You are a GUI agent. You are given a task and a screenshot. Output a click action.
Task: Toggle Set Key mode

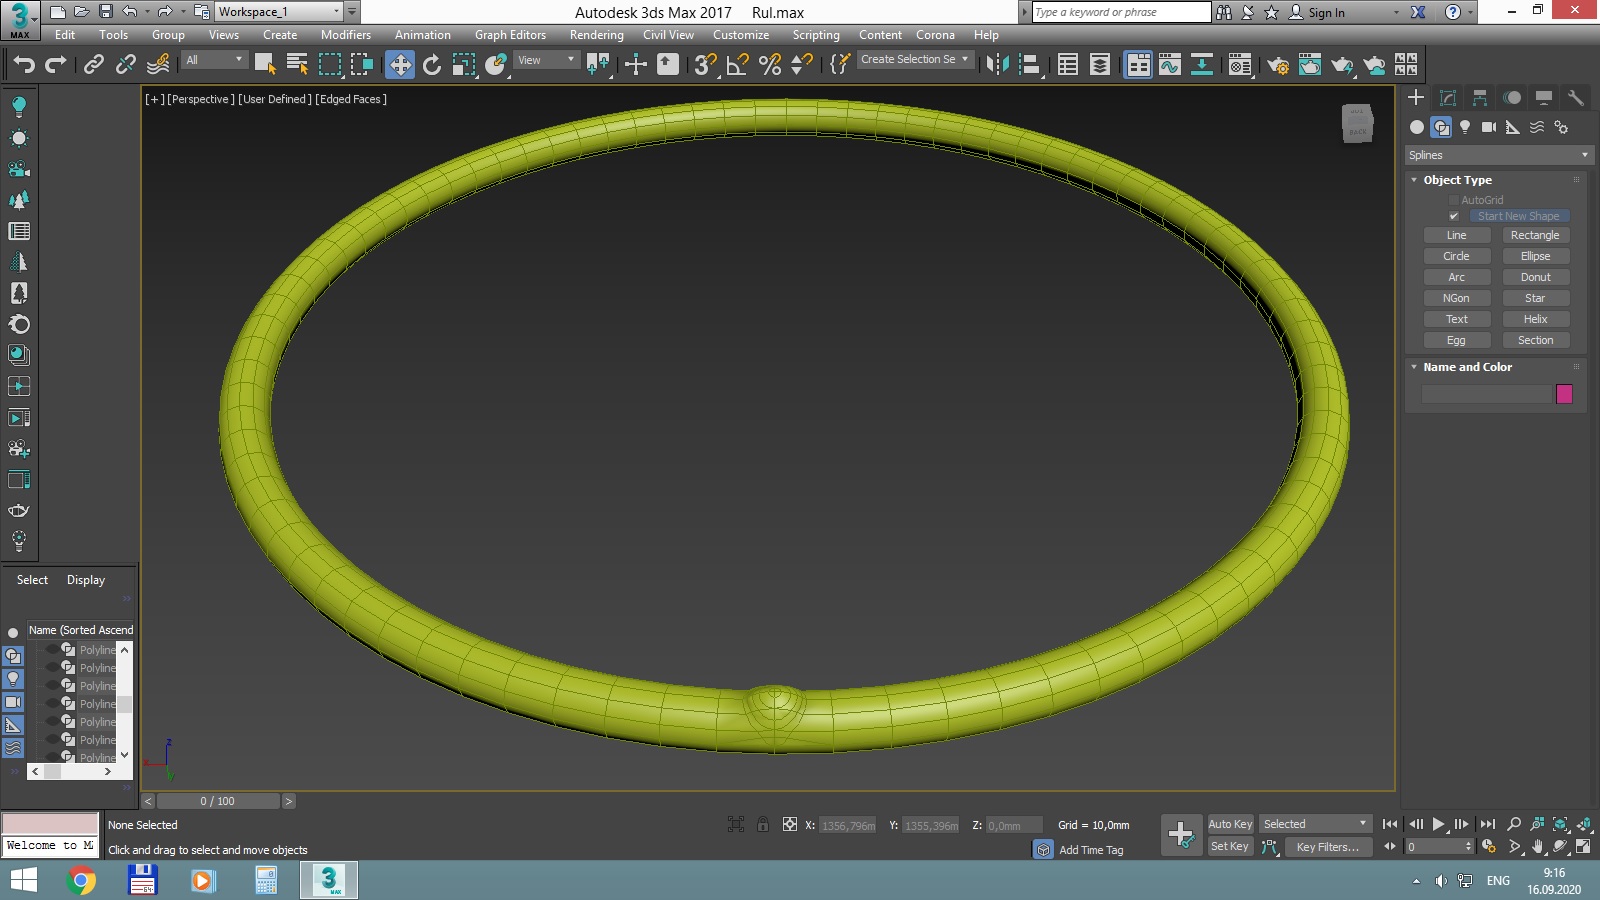(x=1230, y=846)
